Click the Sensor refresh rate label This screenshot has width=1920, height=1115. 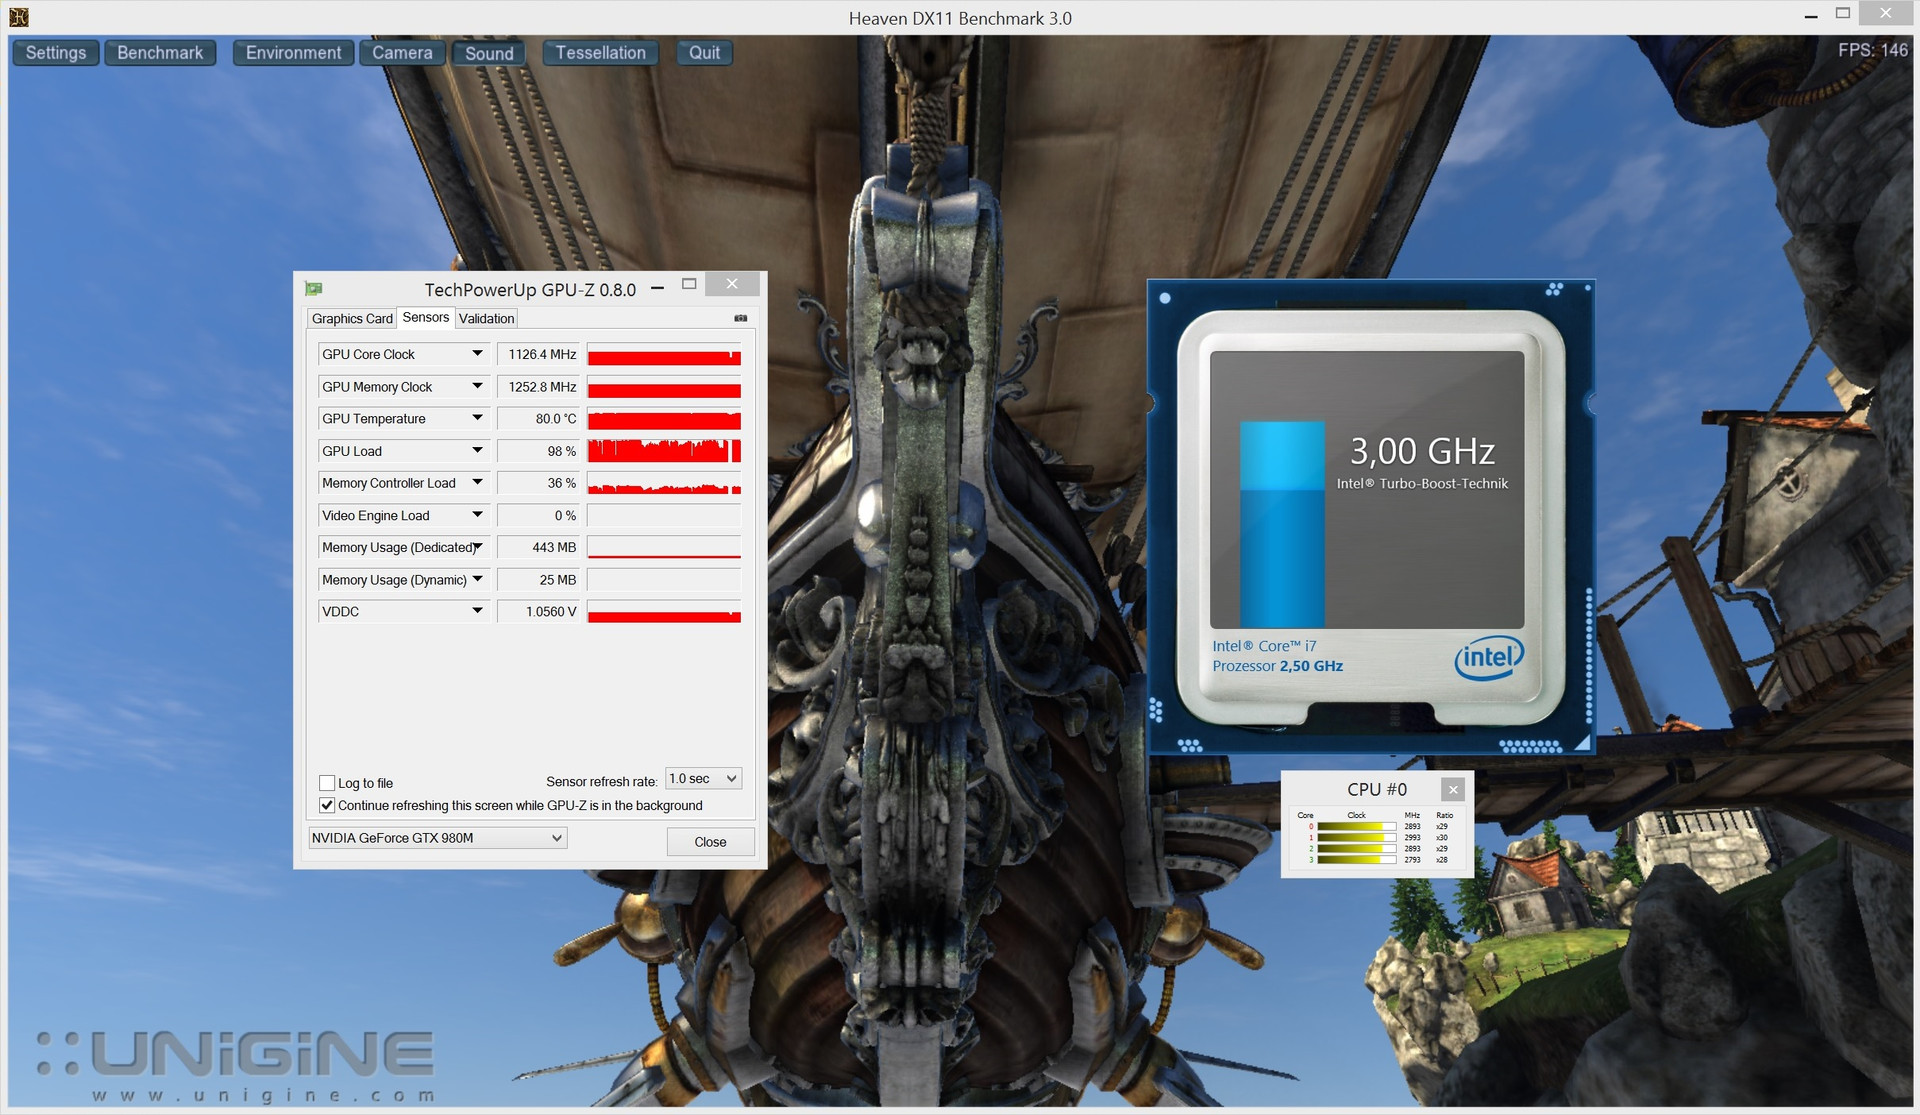(x=601, y=781)
